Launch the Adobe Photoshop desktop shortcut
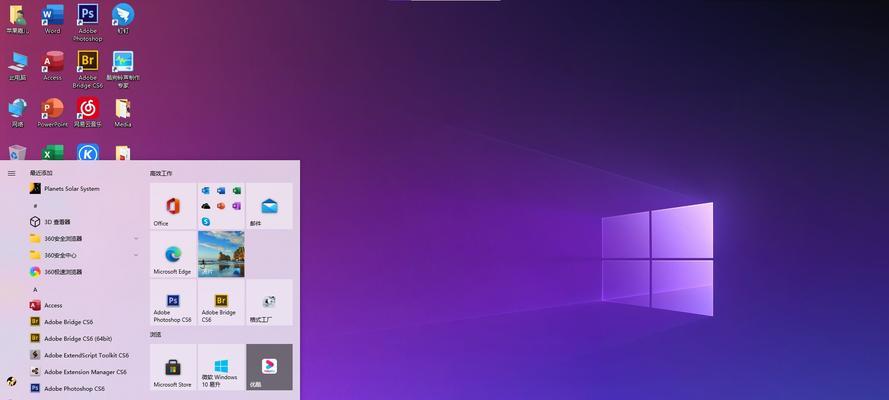Screen dimensions: 889x400 [x=87, y=22]
